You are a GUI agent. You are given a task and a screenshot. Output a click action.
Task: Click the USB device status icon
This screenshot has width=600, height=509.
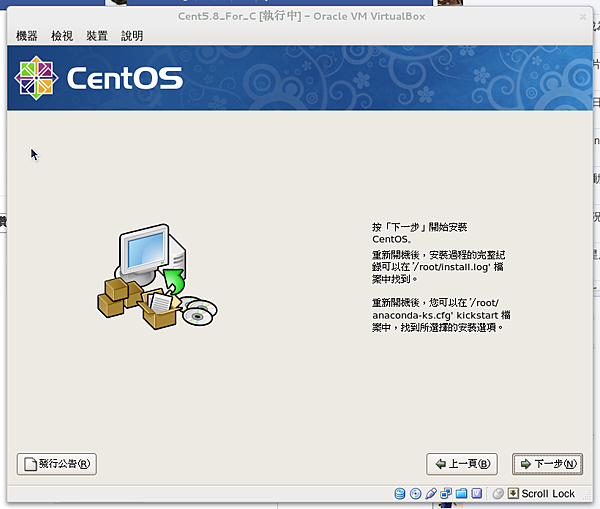tap(430, 494)
